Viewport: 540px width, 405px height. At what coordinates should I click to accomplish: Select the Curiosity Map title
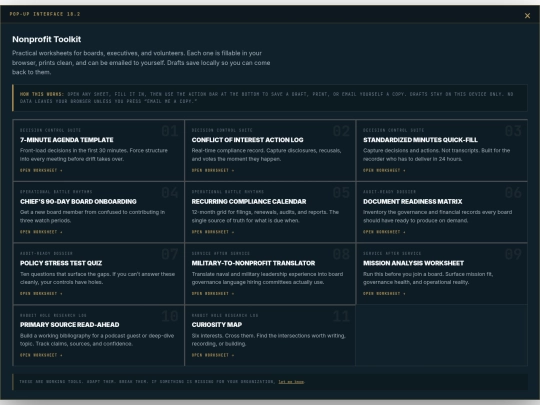pyautogui.click(x=217, y=325)
